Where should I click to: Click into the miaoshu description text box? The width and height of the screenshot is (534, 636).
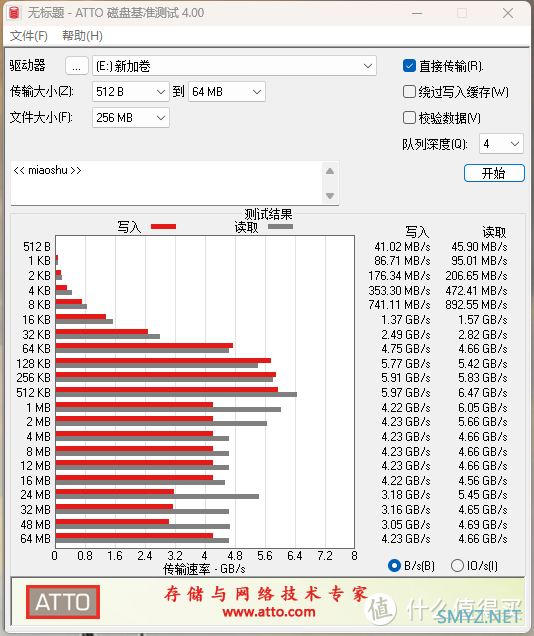(x=166, y=183)
